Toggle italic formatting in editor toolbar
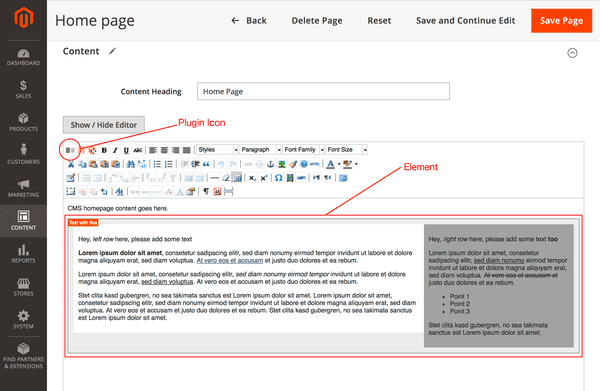The image size is (600, 391). tap(115, 150)
